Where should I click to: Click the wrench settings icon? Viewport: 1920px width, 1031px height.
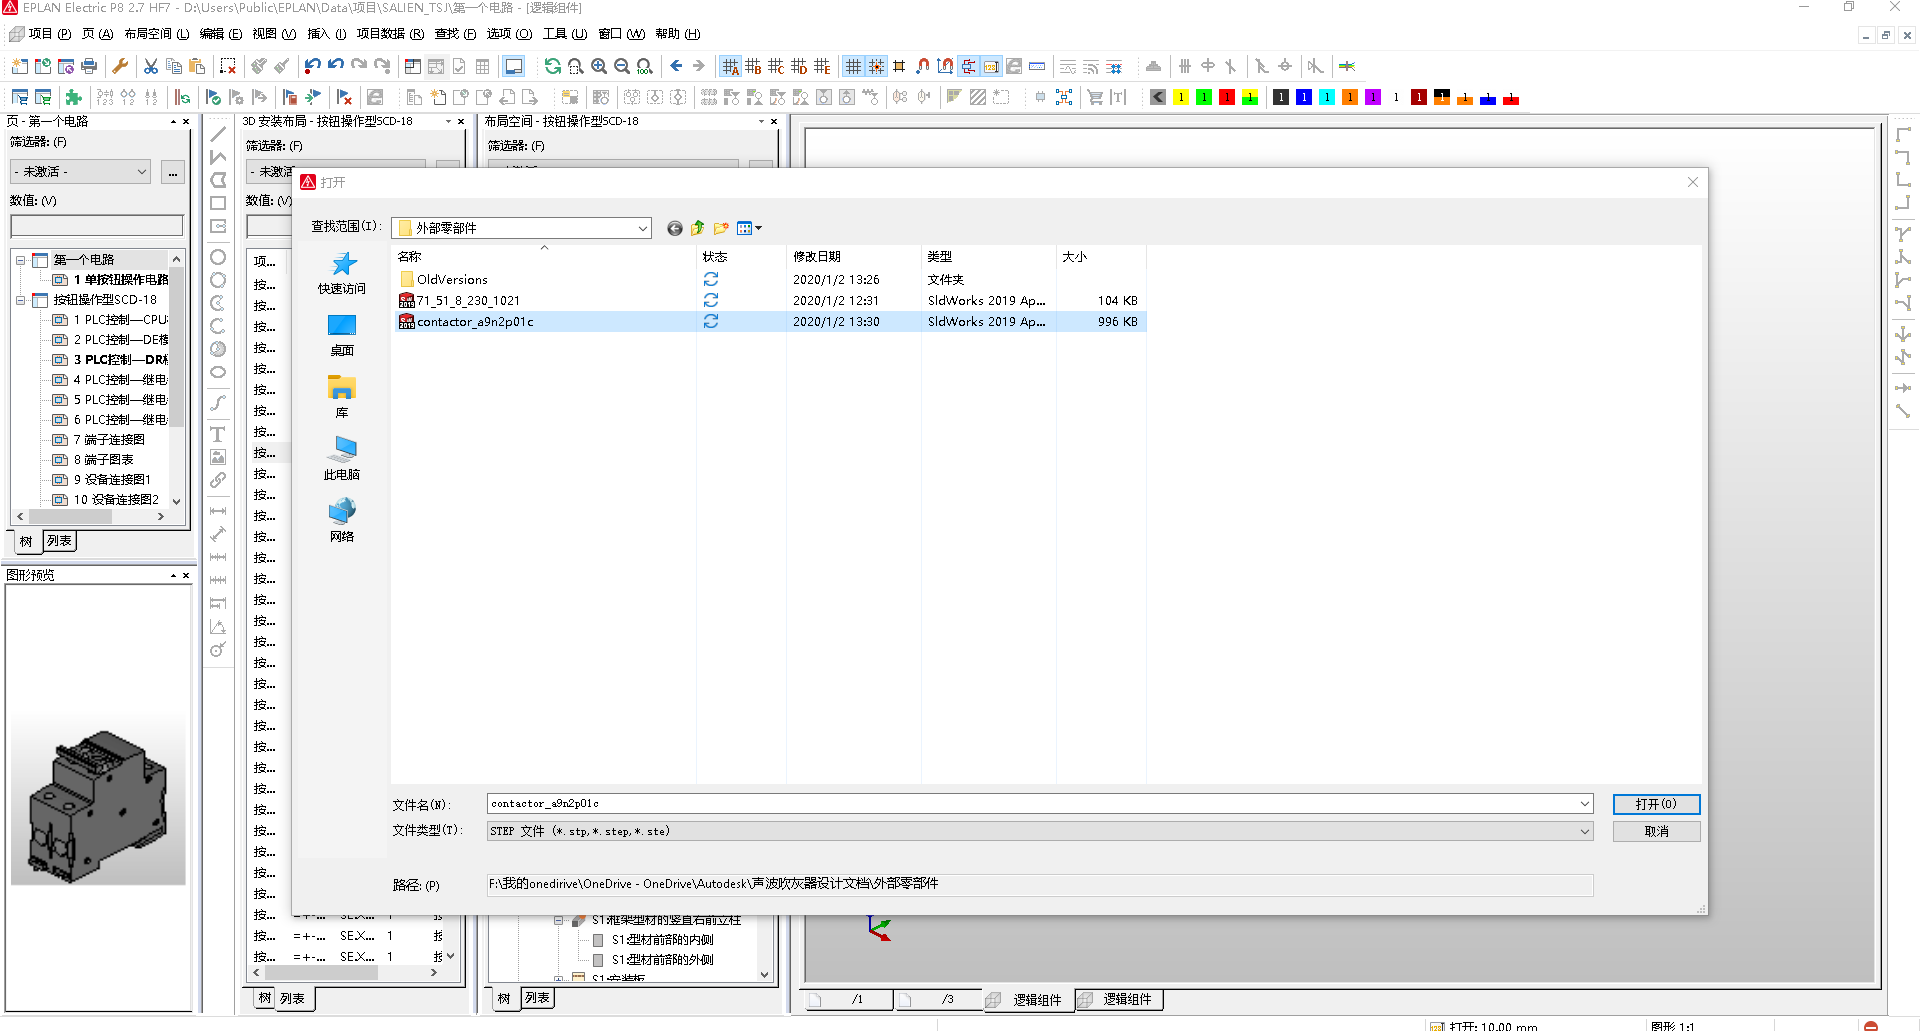[x=120, y=66]
